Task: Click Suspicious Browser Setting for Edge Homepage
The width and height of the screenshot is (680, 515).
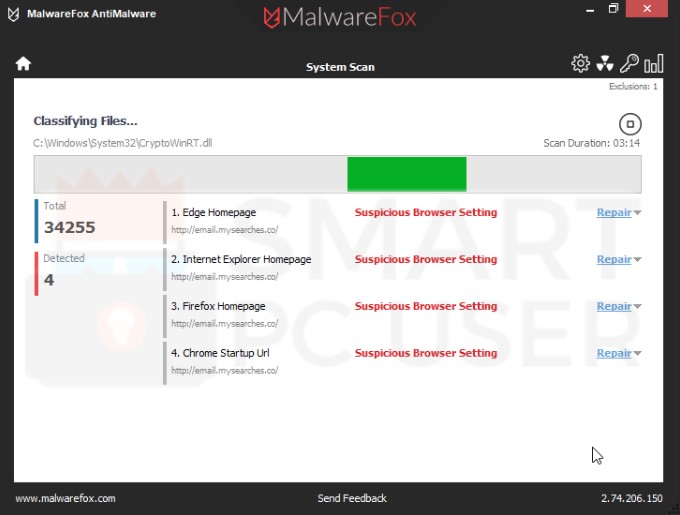Action: coord(426,212)
